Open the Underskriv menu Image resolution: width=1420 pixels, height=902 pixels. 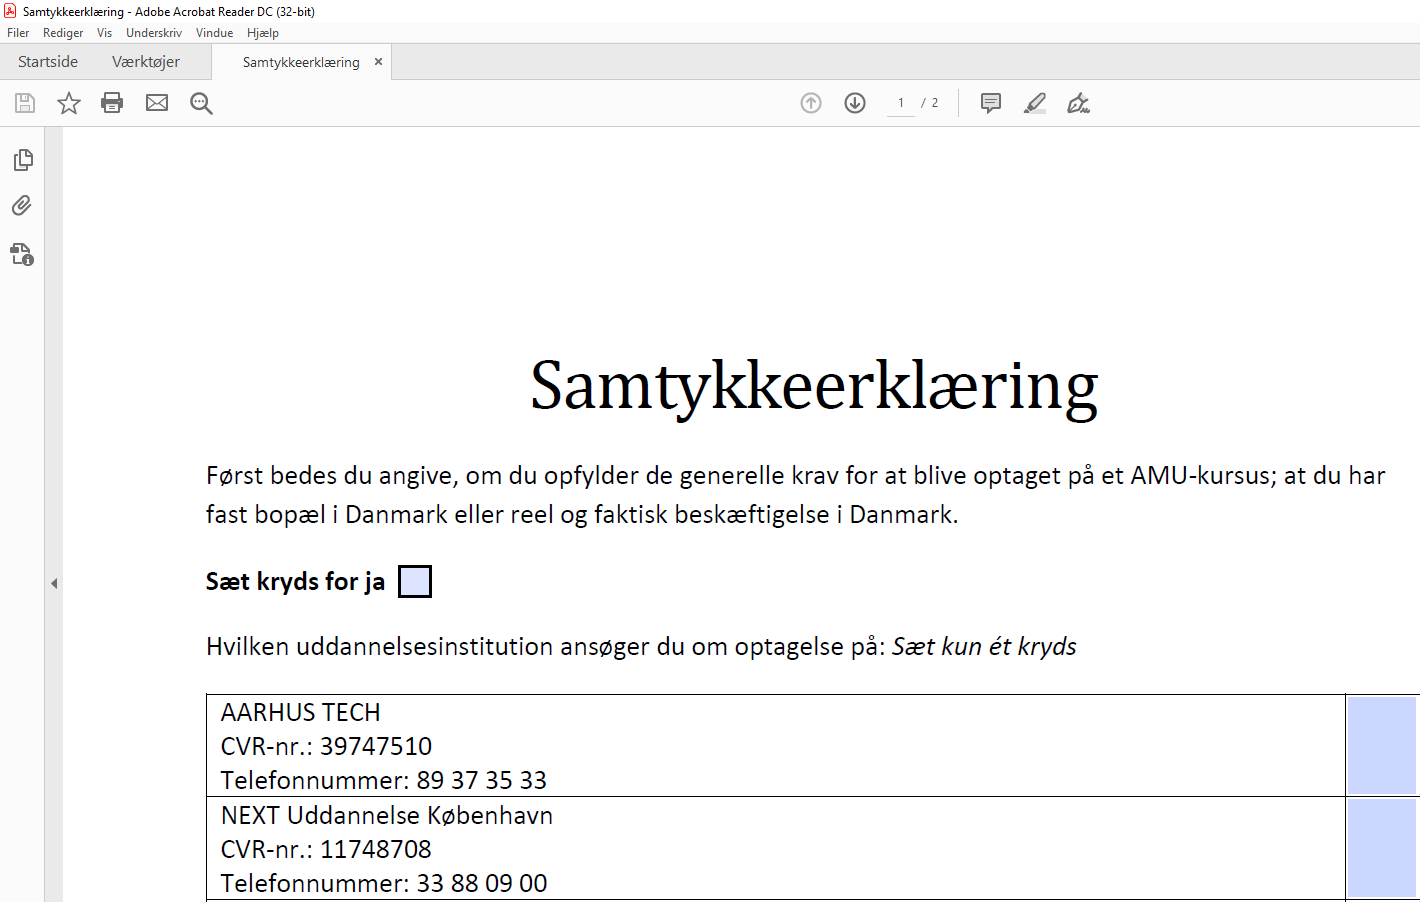click(153, 32)
